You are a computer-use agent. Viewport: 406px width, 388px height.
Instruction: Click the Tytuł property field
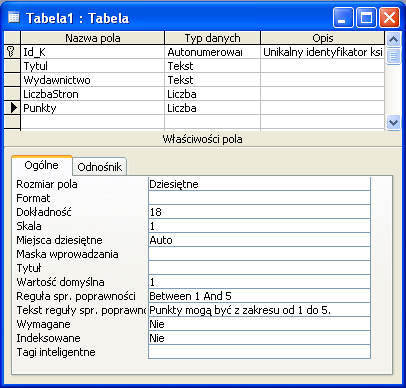(259, 268)
